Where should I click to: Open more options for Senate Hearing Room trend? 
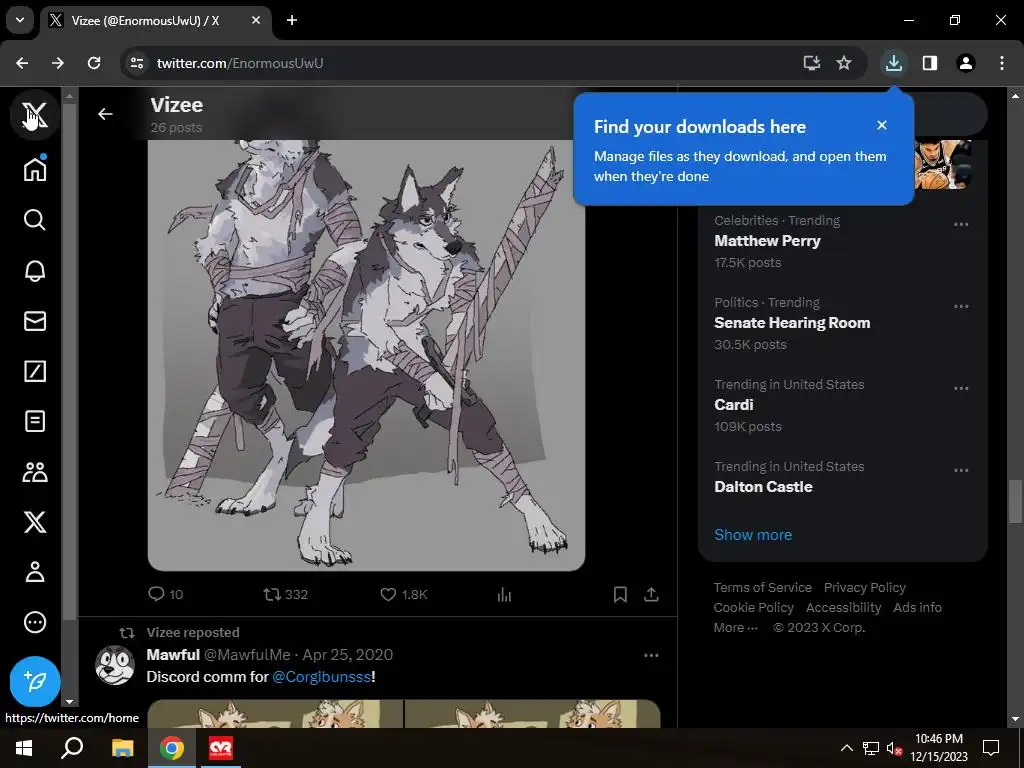[961, 306]
